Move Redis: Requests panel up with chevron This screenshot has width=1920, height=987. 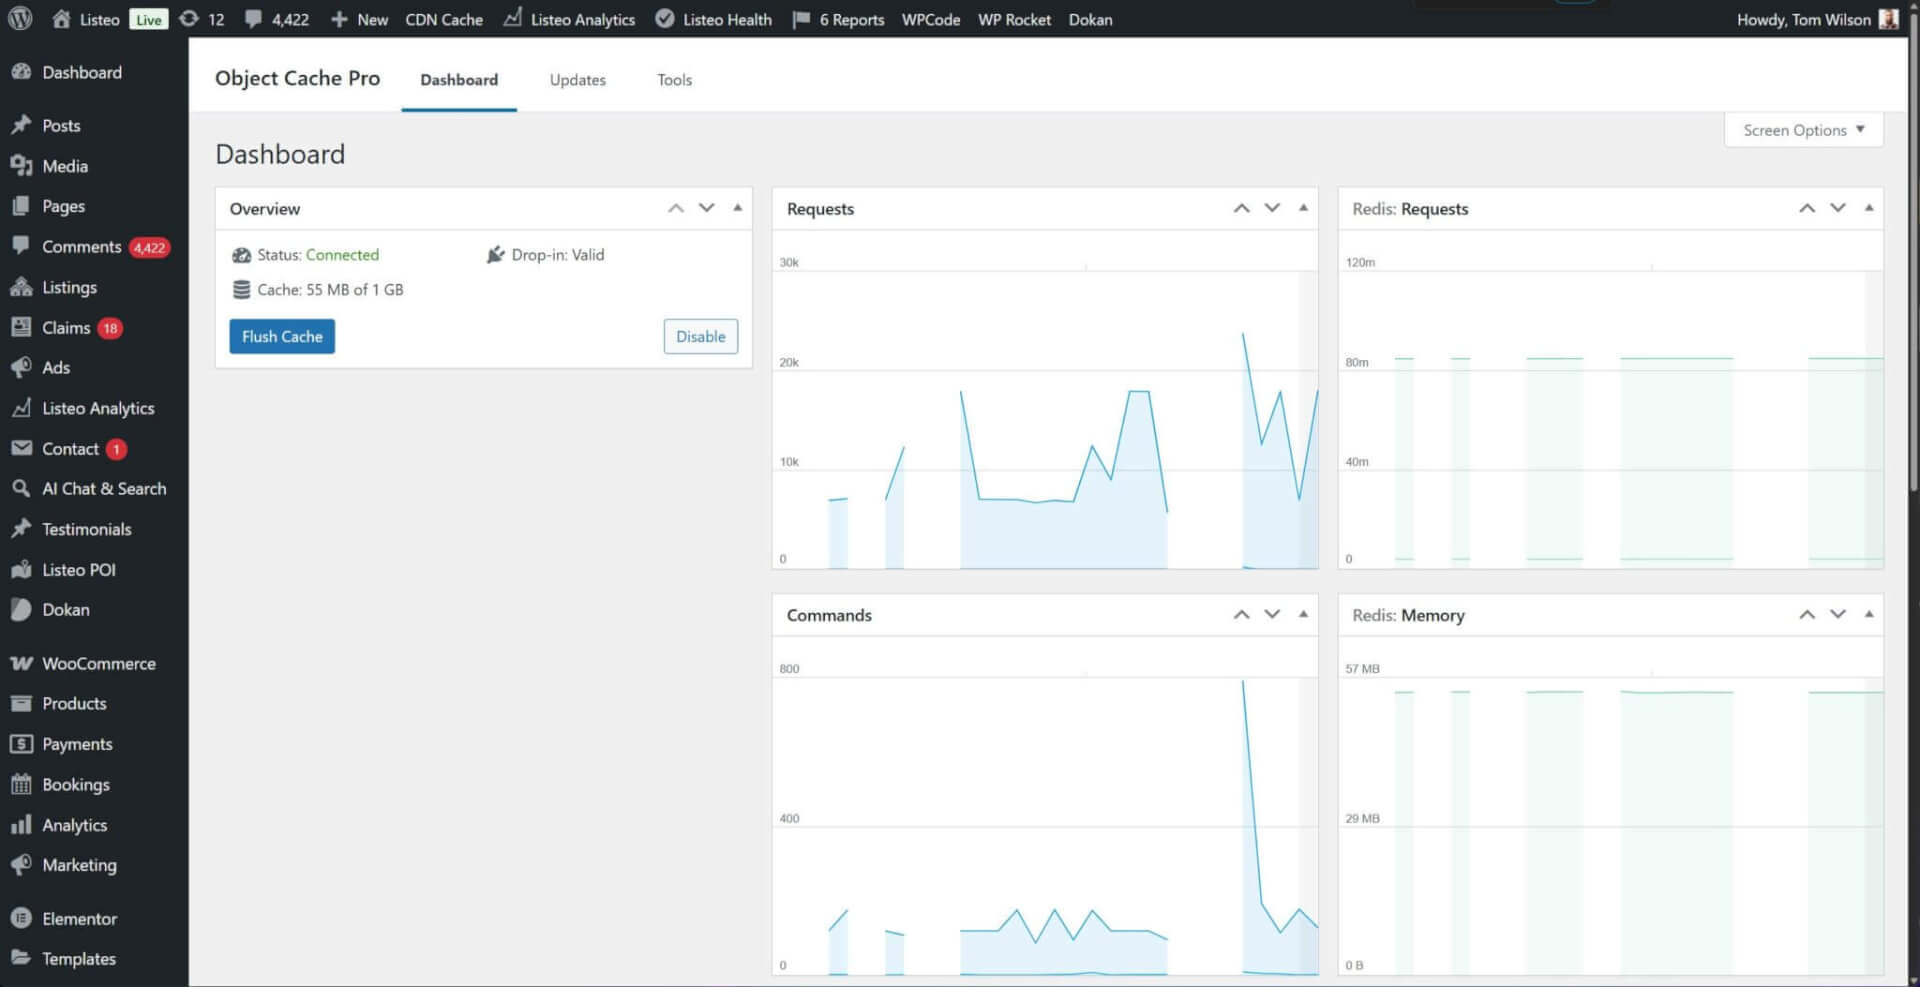click(1807, 208)
